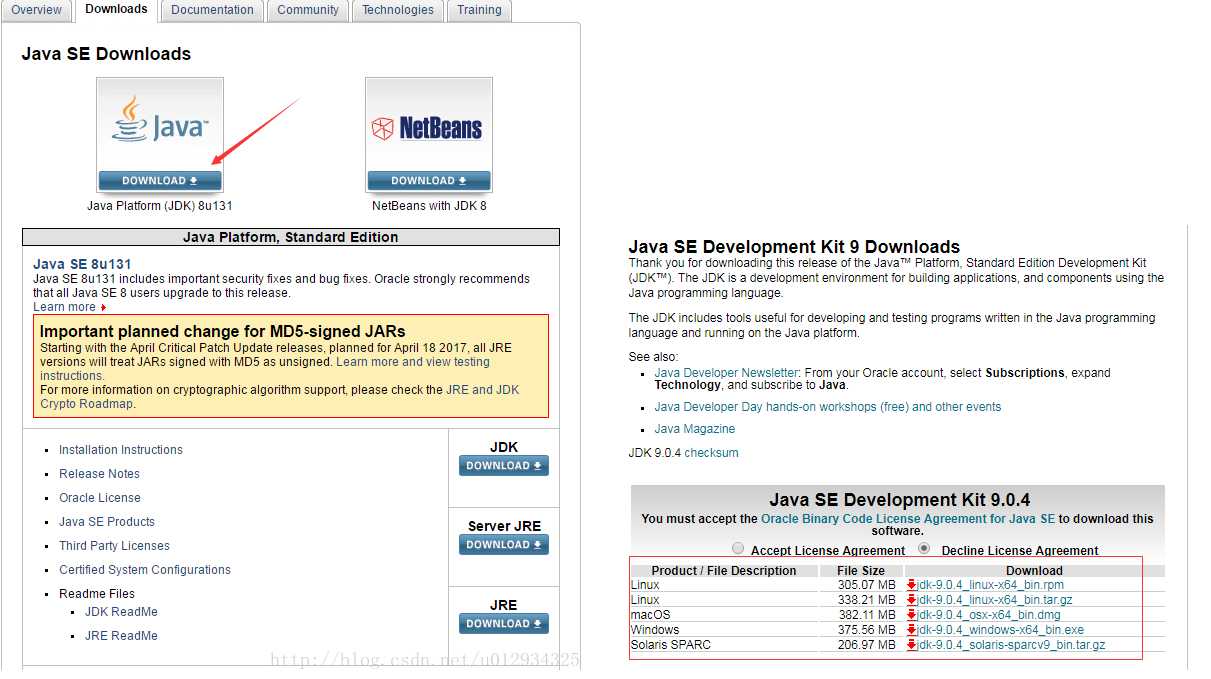Screen dimensions: 1211x679
Task: Open the Java Magazine link
Action: tap(694, 429)
